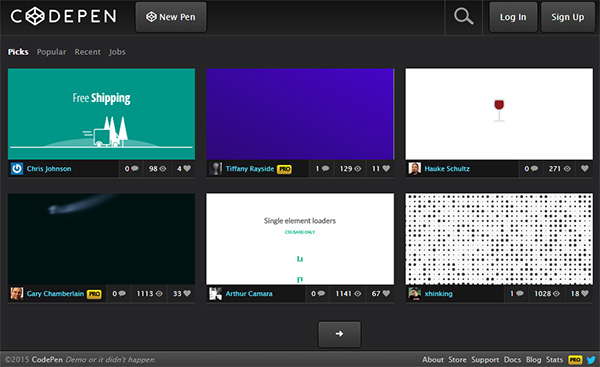Select the Picks tab
Viewport: 600px width, 367px height.
pyautogui.click(x=18, y=52)
